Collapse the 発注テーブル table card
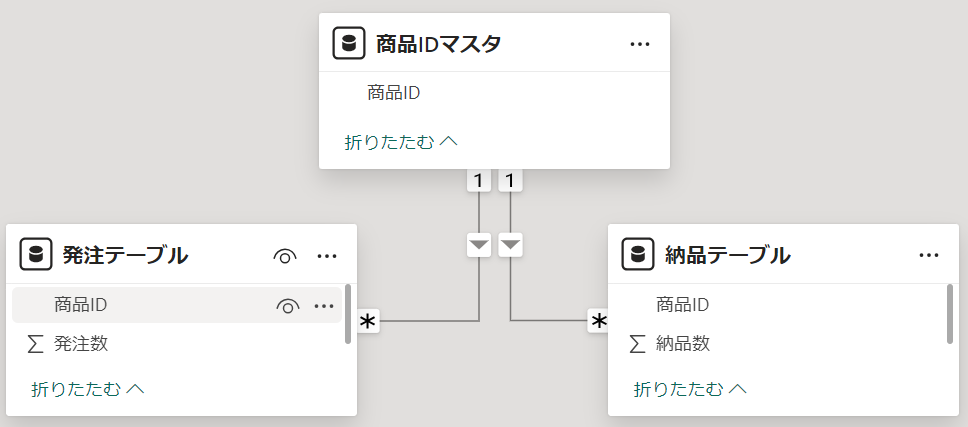Viewport: 968px width, 427px height. click(88, 388)
